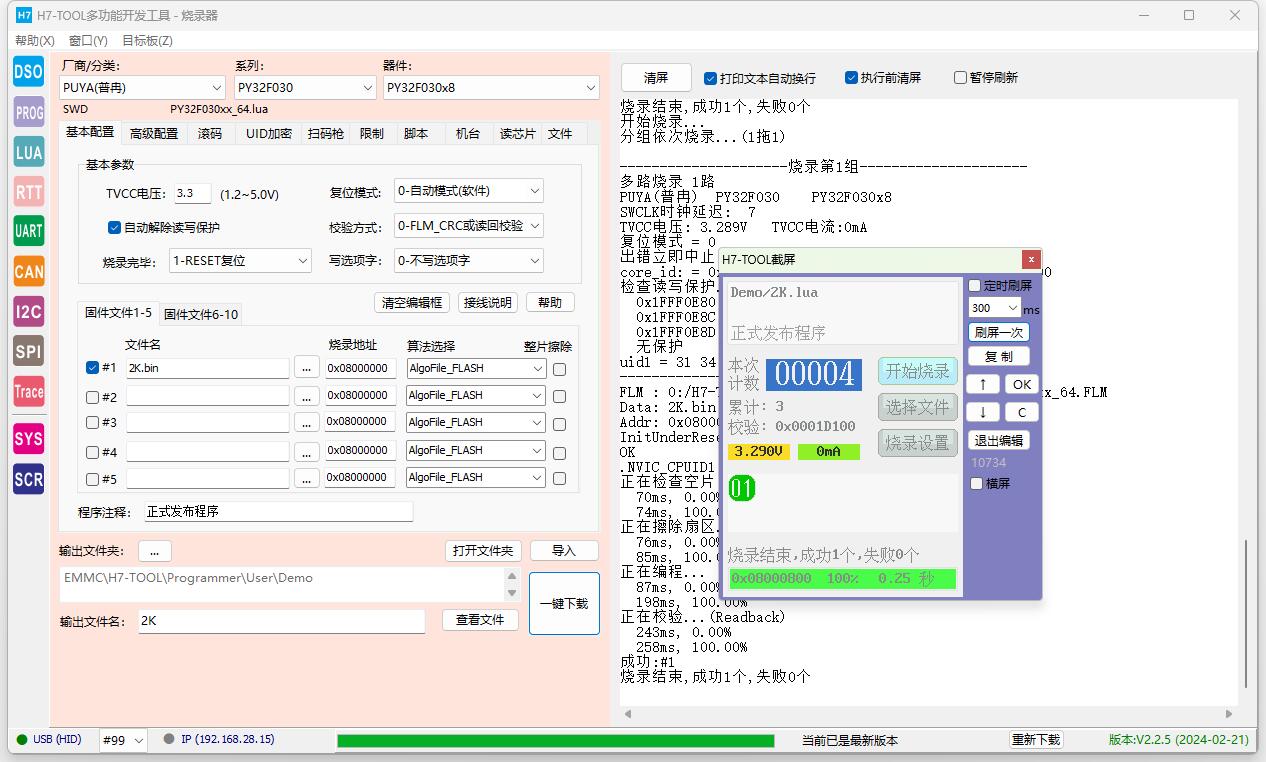Open the 系列 PY32F030 dropdown
Screen dimensions: 1266x762
coord(306,88)
